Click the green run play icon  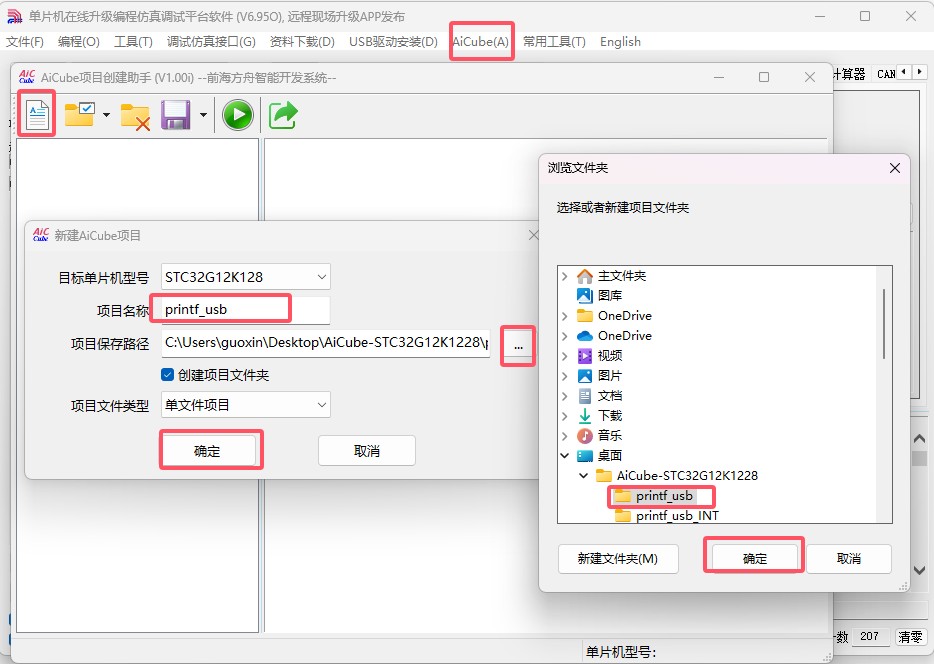pyautogui.click(x=238, y=115)
